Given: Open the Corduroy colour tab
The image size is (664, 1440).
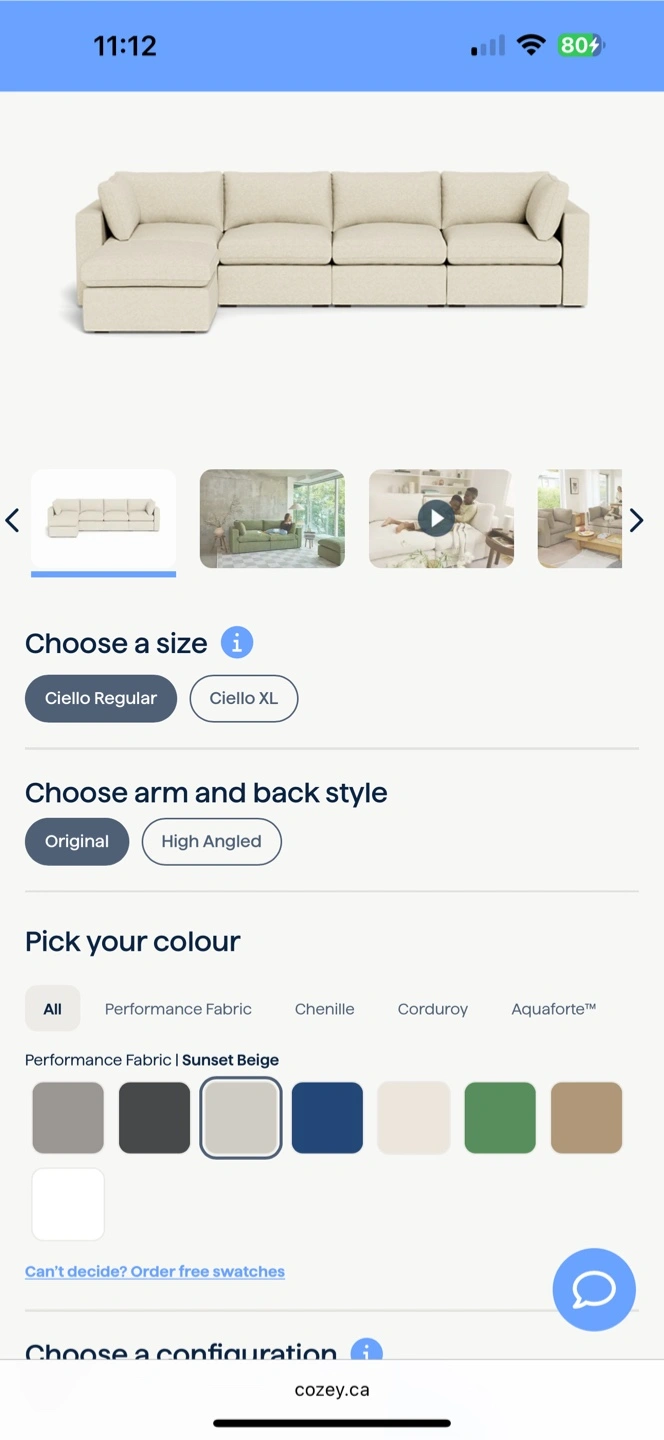Looking at the screenshot, I should 432,1009.
